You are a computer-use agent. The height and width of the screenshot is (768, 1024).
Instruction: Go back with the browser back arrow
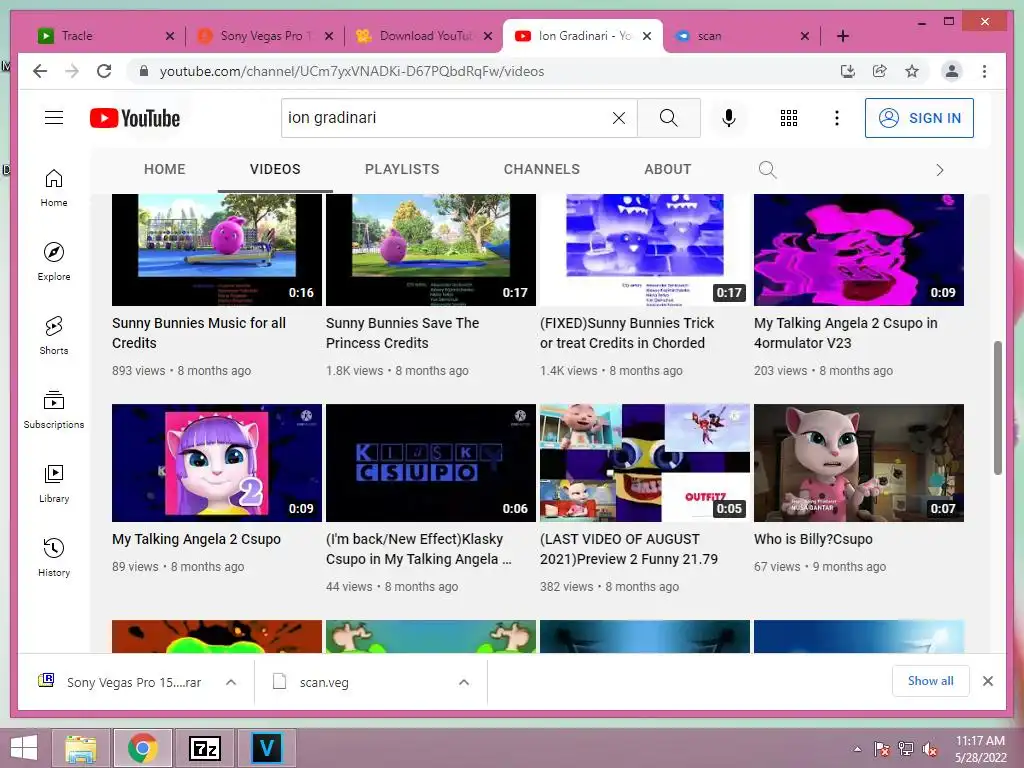click(40, 71)
